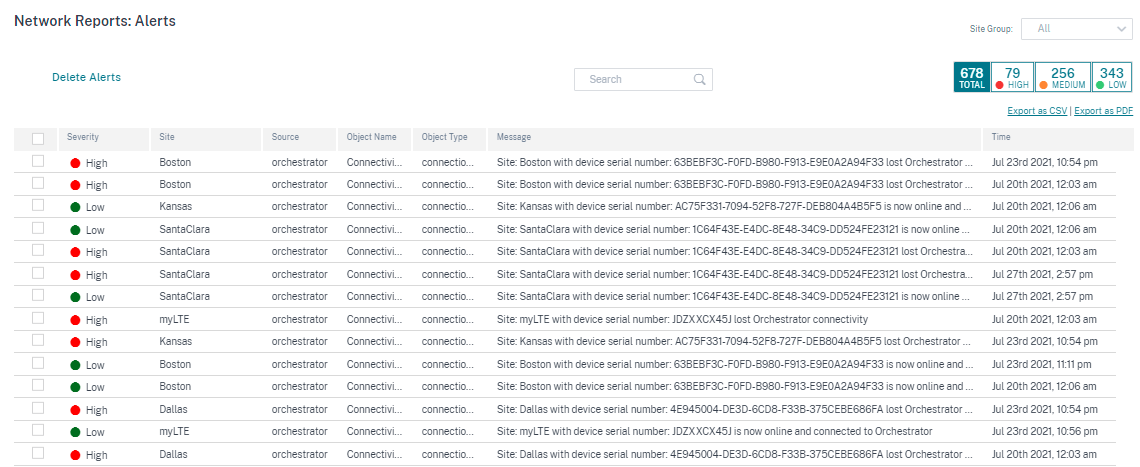Screen dimensions: 1140x467
Task: Export alerts as CSV
Action: 1037,111
